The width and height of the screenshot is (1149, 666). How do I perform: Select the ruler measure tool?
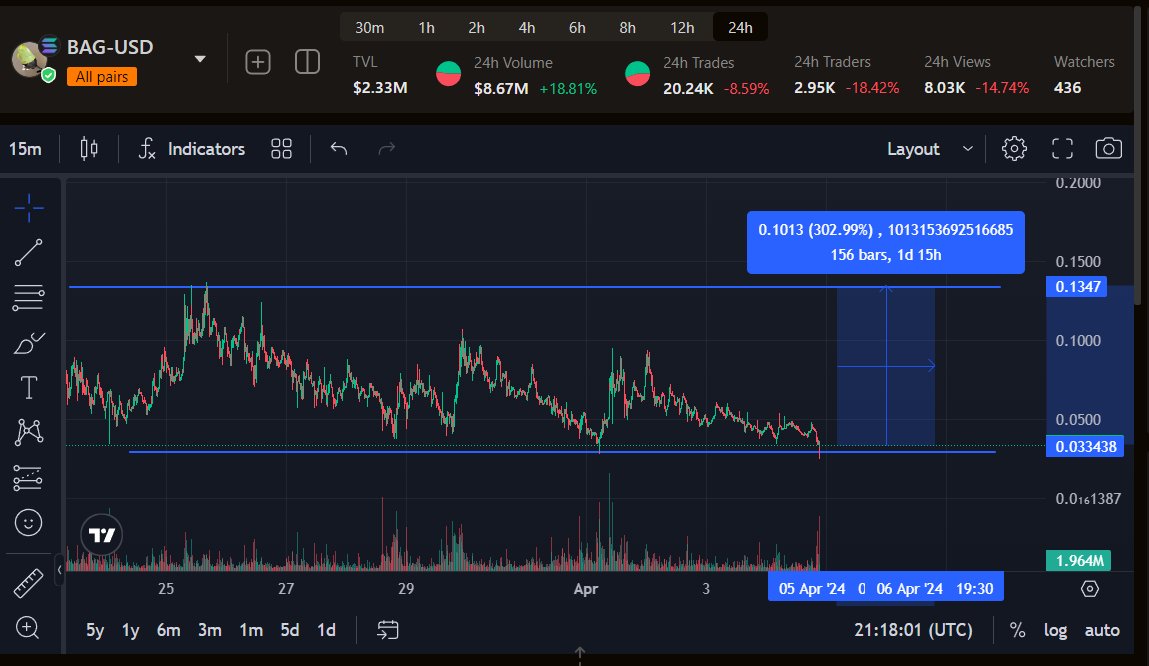29,584
